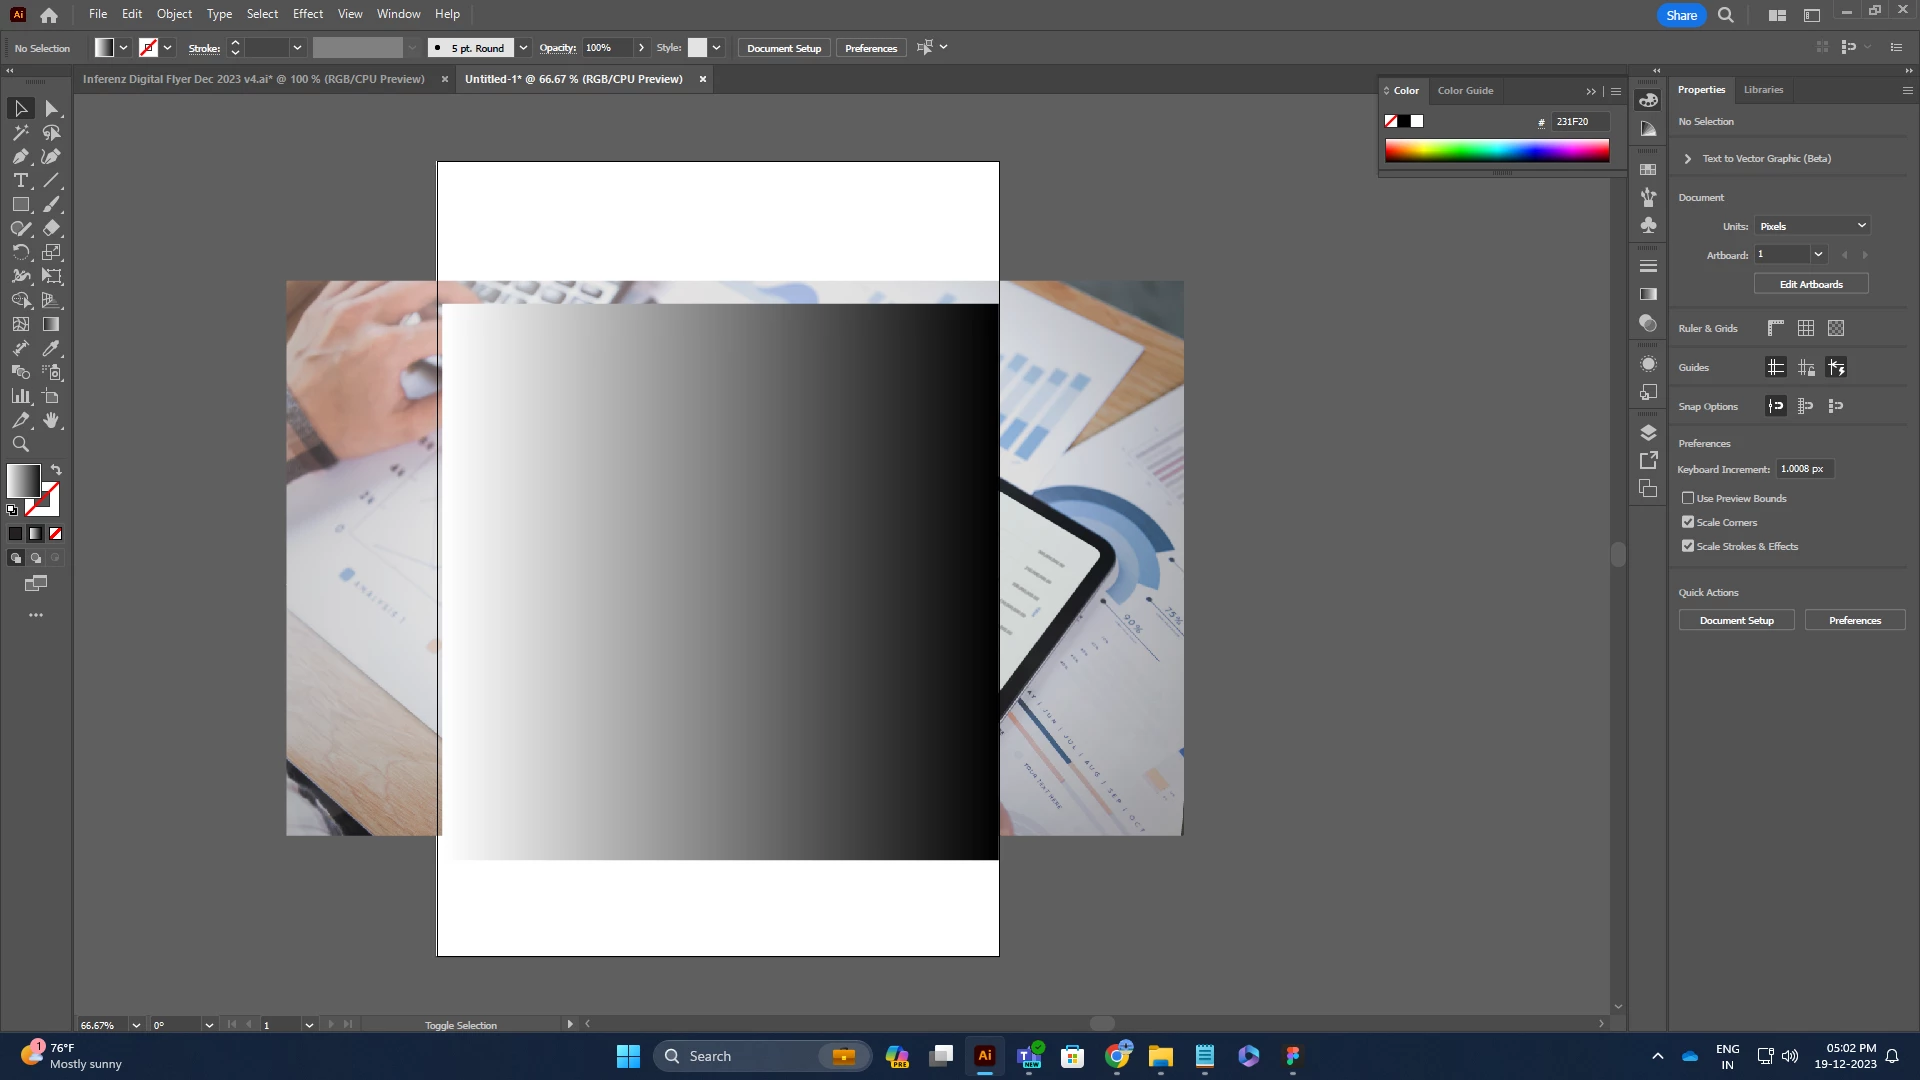Select the Direct Selection tool
This screenshot has width=1920, height=1080.
coord(51,108)
